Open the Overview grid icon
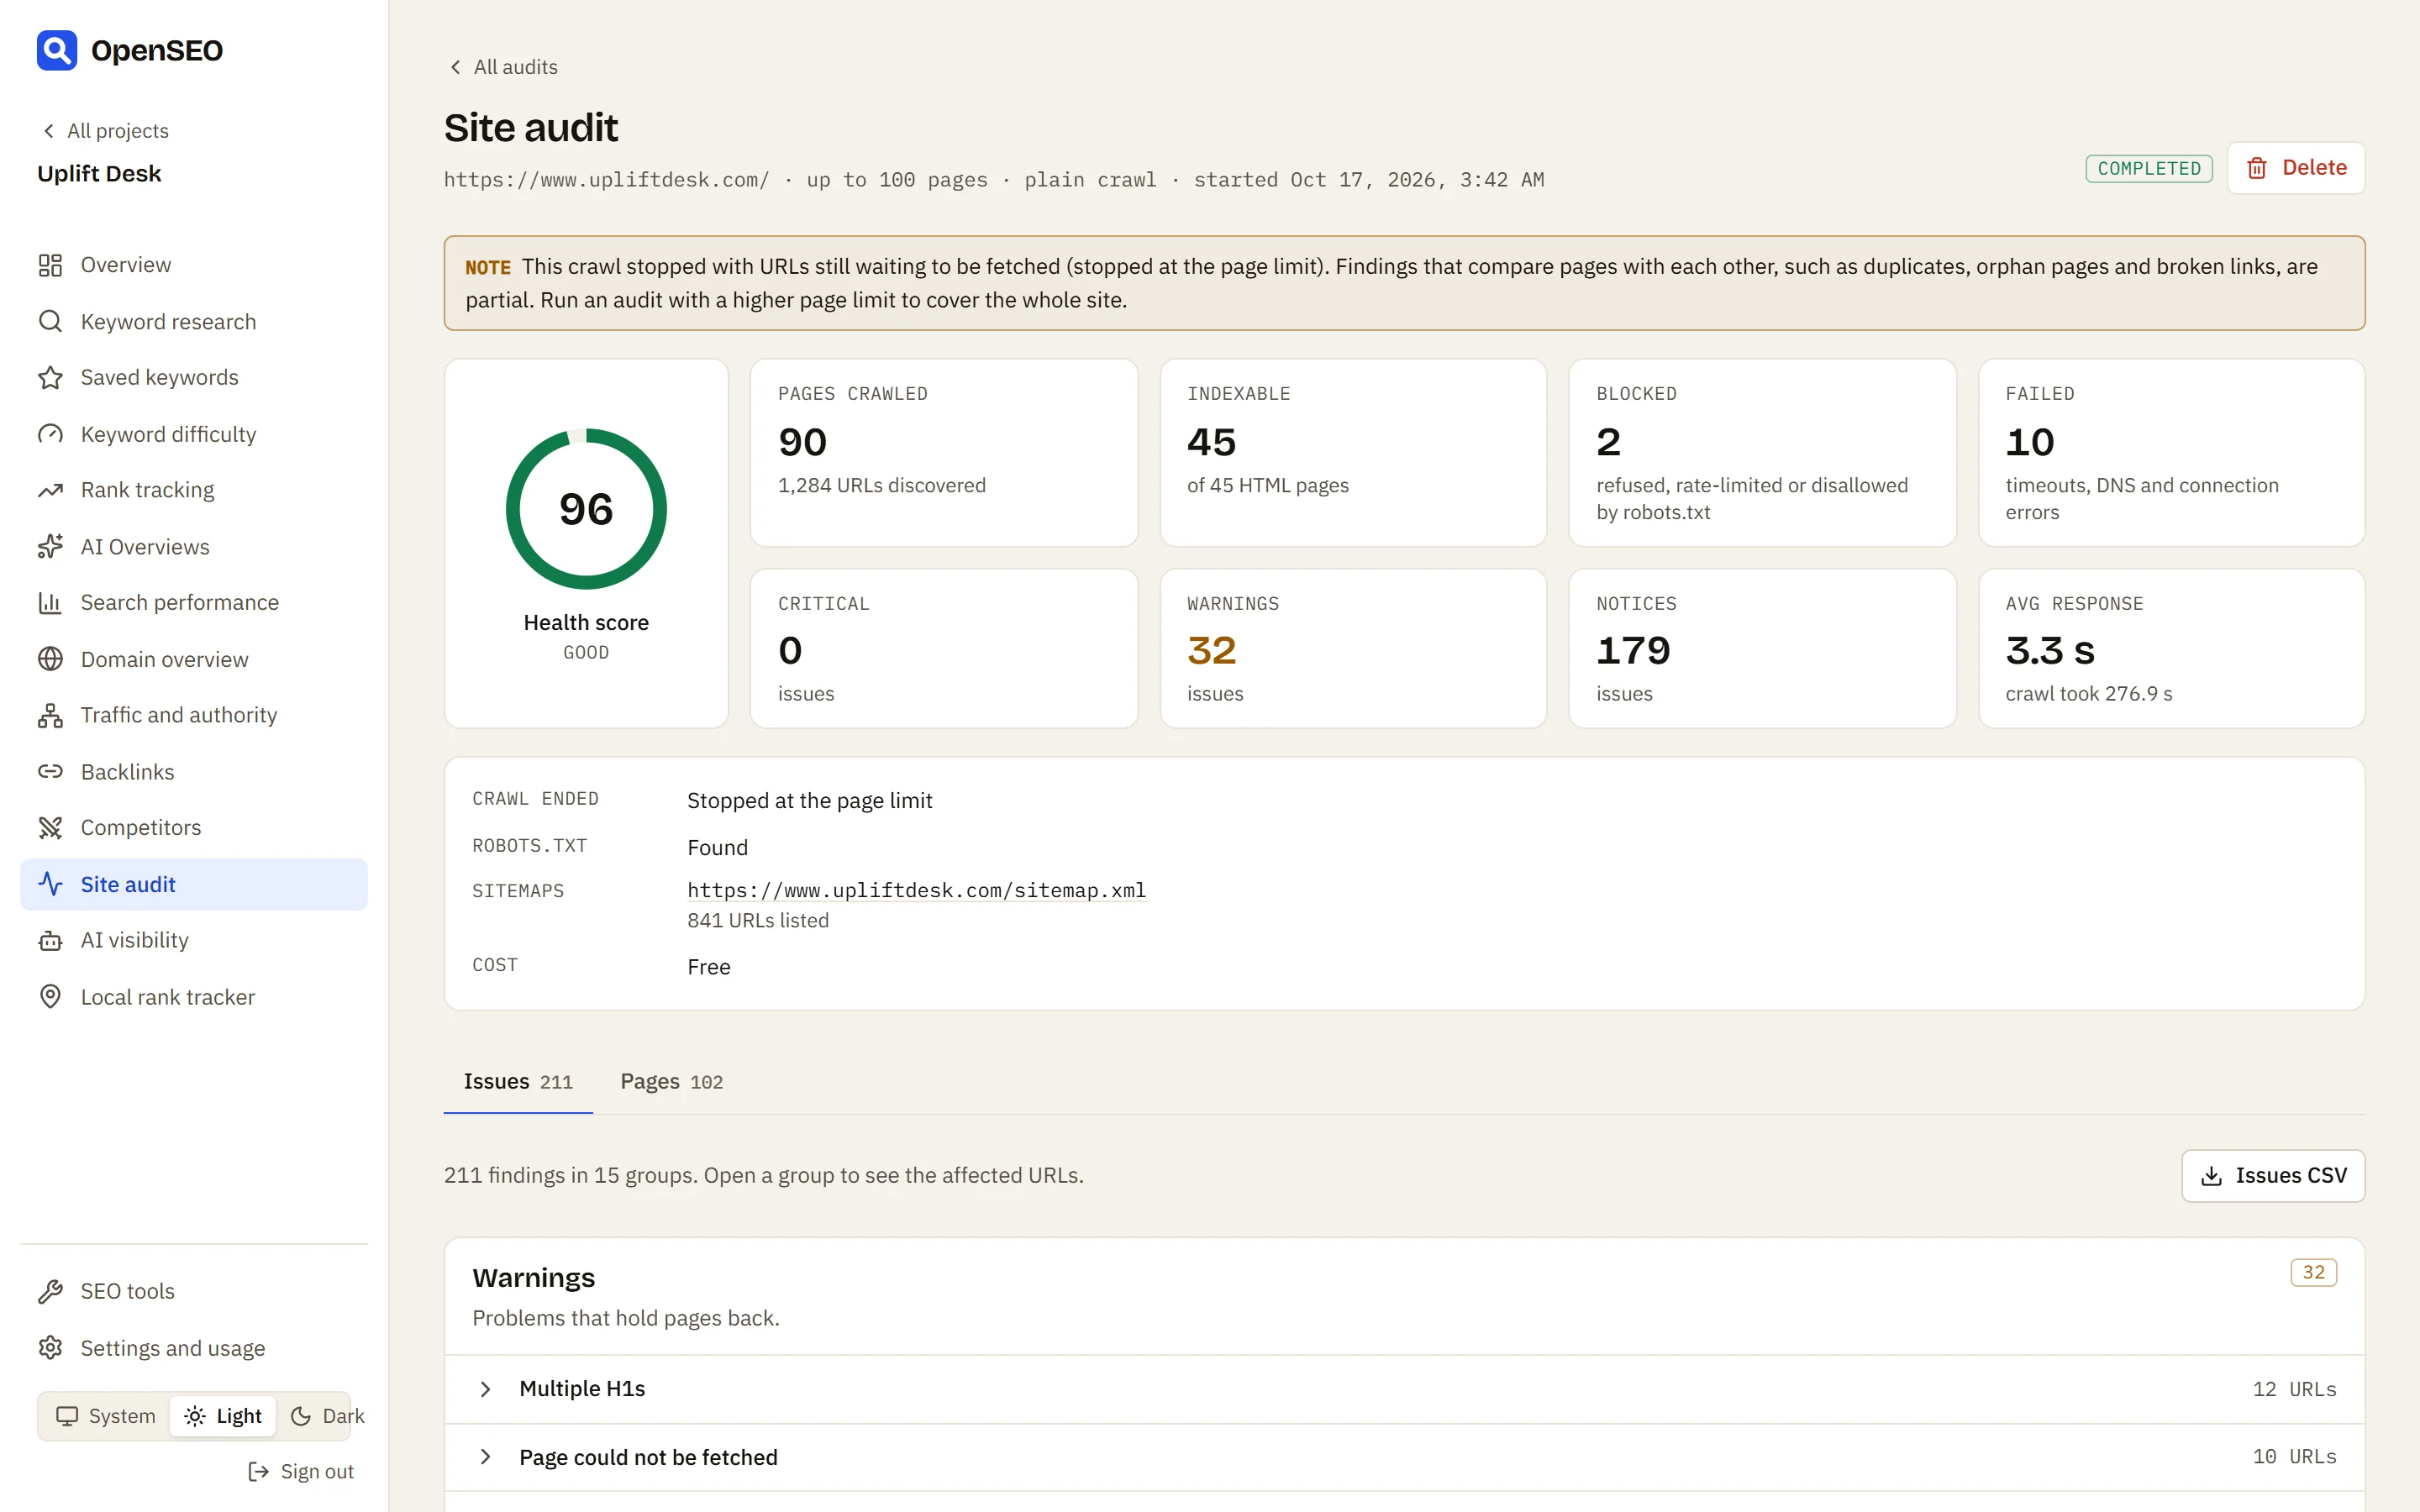 coord(50,265)
